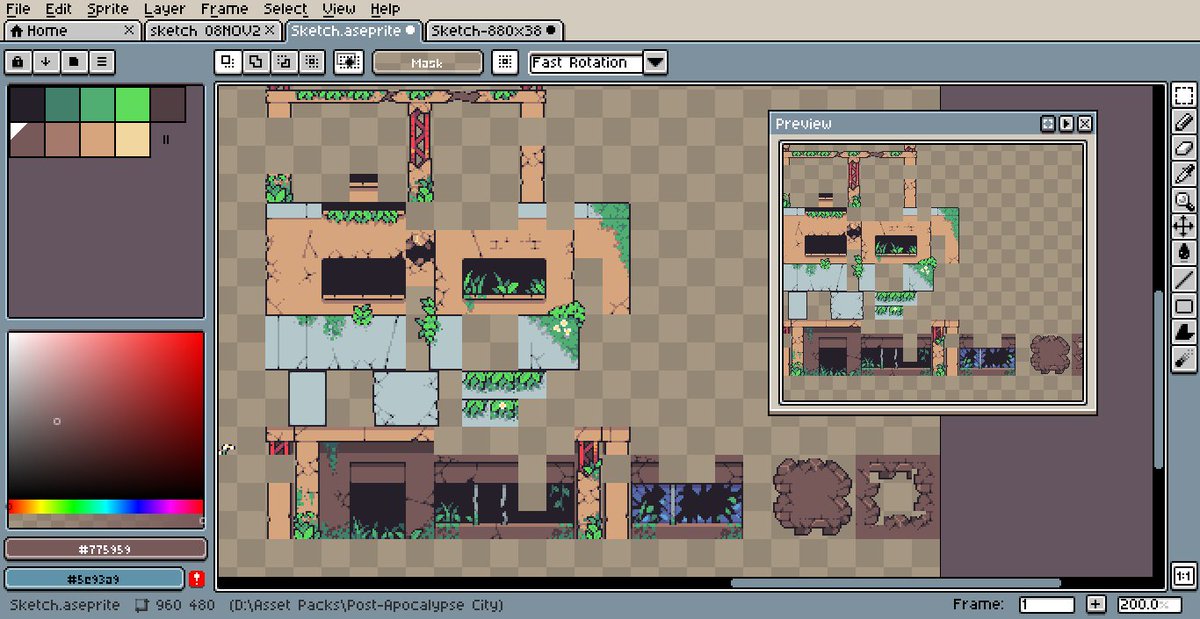This screenshot has height=619, width=1200.
Task: Click the dotted square icon beside Mask
Action: coord(506,62)
